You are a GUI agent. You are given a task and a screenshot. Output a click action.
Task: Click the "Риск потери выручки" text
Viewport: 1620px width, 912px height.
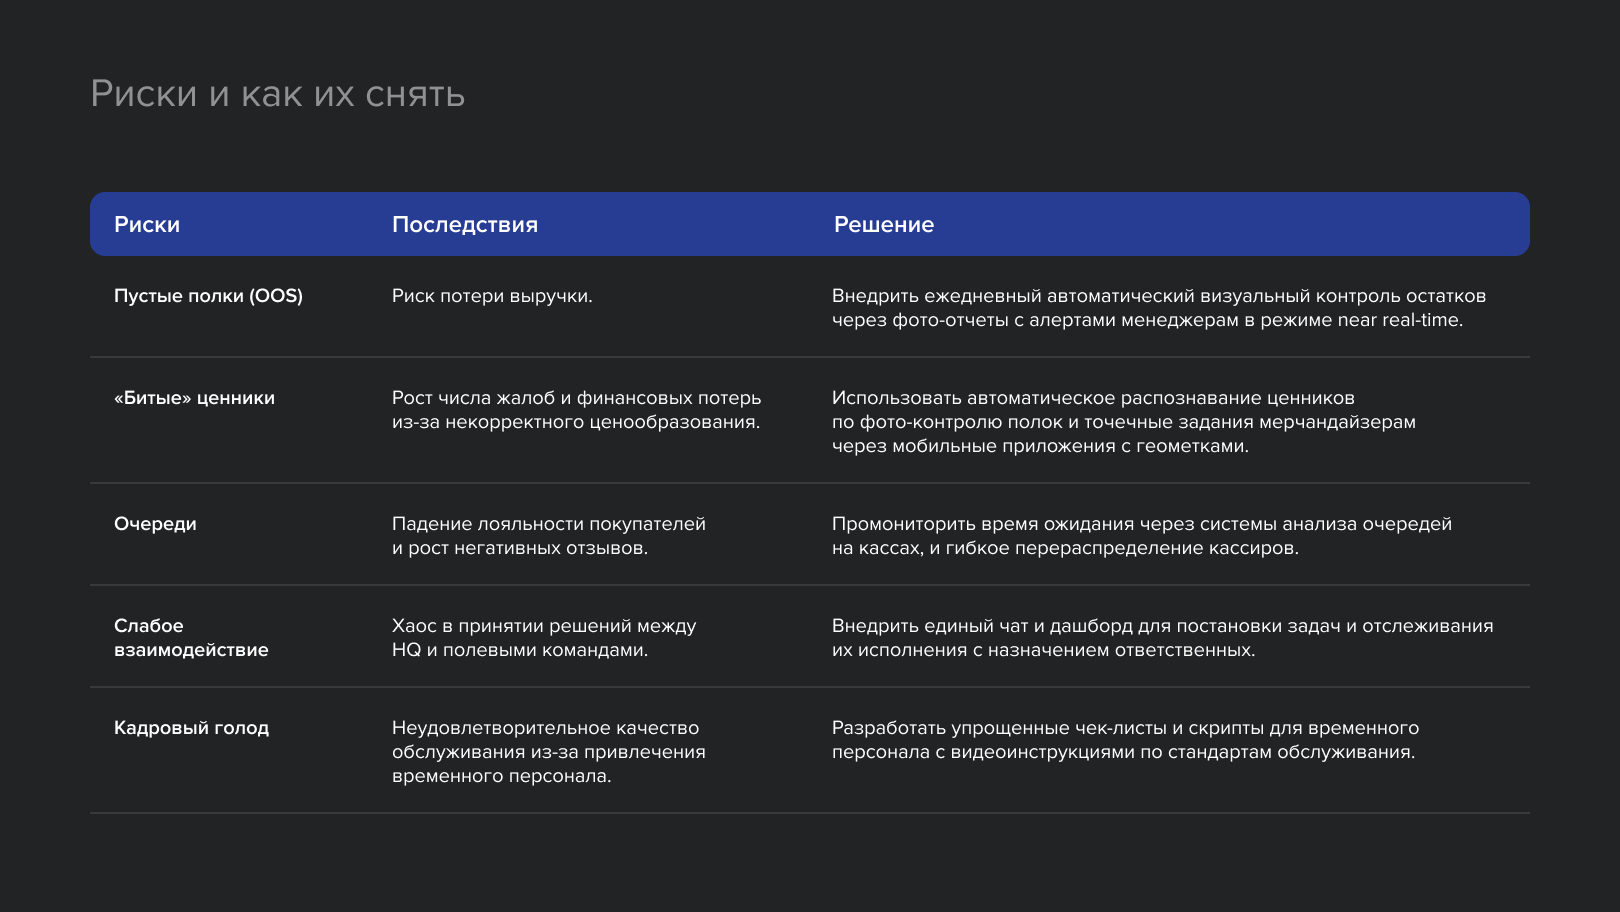492,296
